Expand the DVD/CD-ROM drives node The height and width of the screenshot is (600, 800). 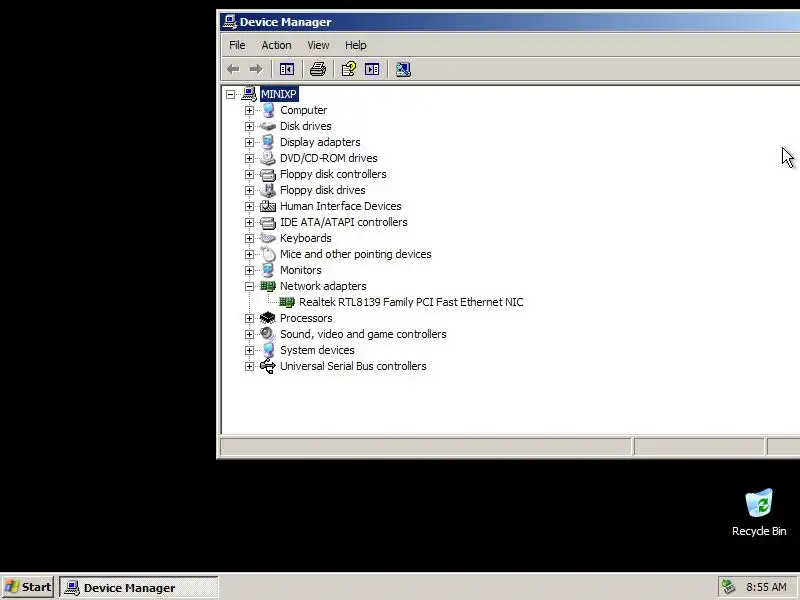click(x=249, y=158)
